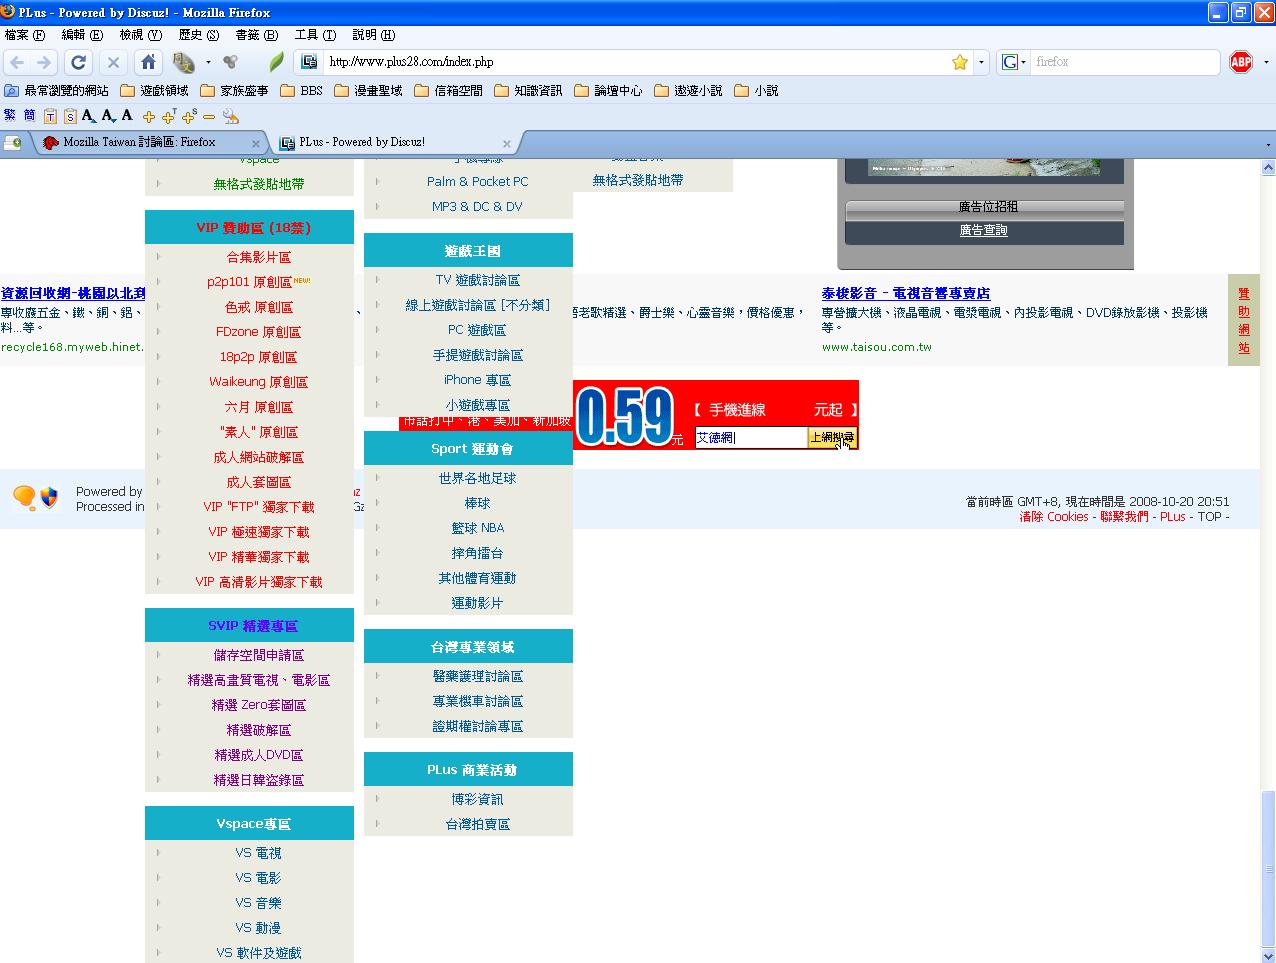Click the green leaf toolbar icon
The image size is (1276, 963).
click(276, 62)
